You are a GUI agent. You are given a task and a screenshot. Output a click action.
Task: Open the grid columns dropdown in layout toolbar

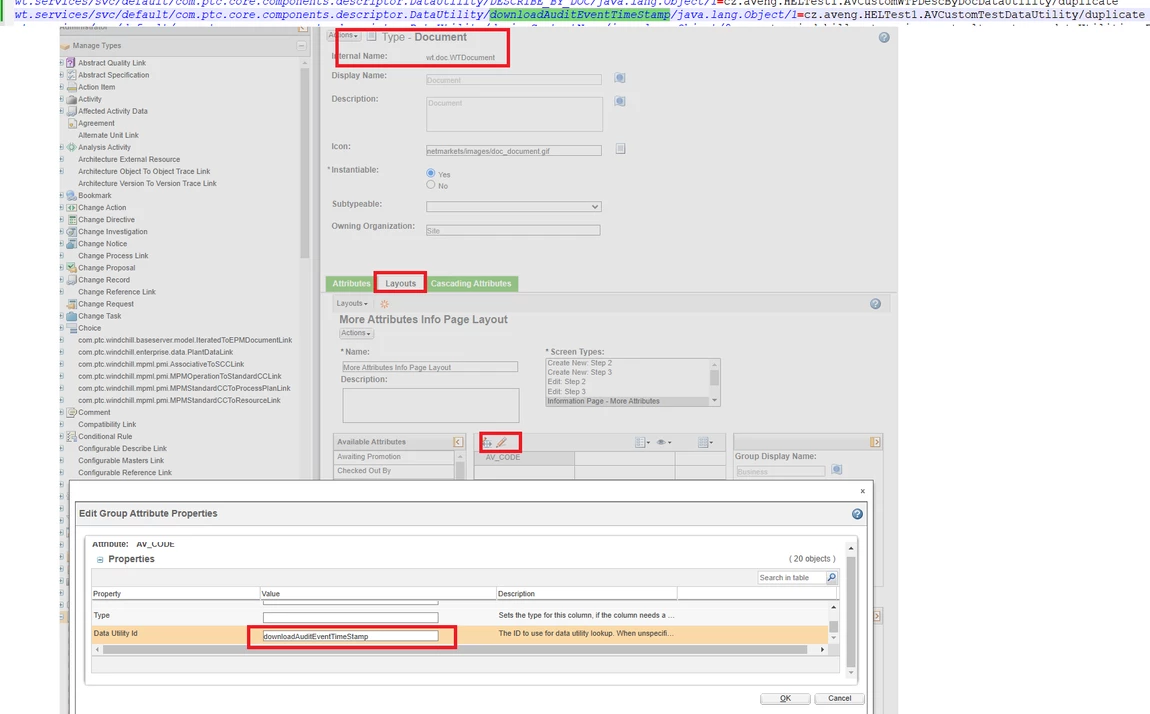pyautogui.click(x=705, y=442)
